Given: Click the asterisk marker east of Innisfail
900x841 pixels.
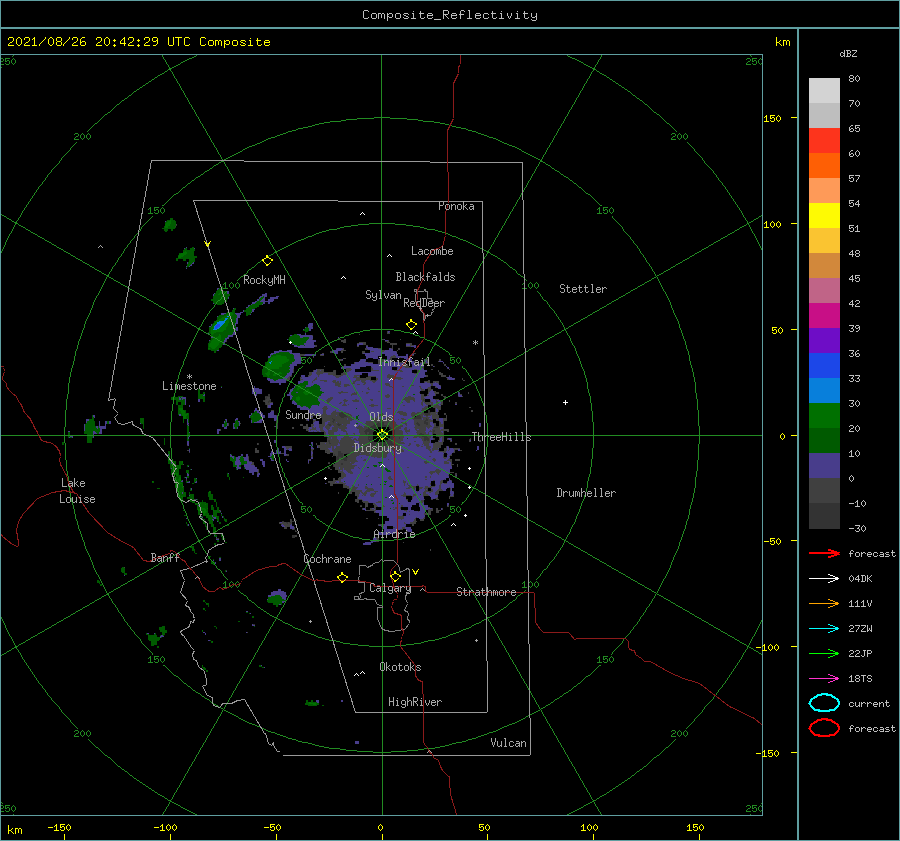Looking at the screenshot, I should 475,343.
